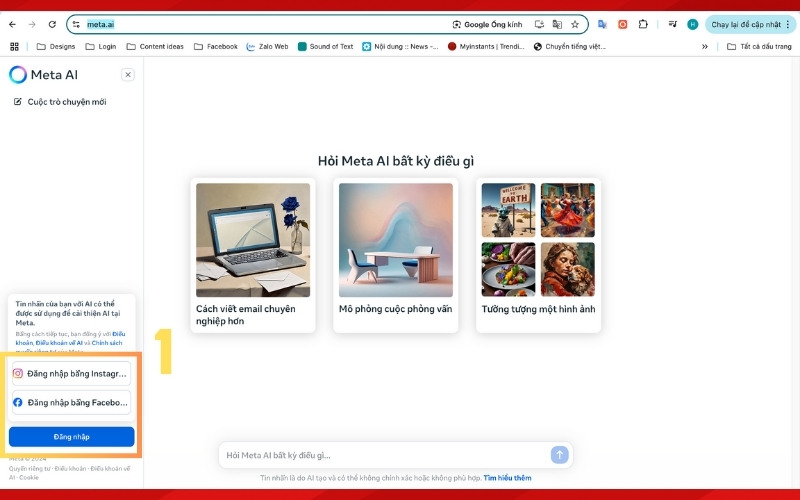Open the Zalo Web bookmark
The width and height of the screenshot is (800, 500).
pos(267,46)
